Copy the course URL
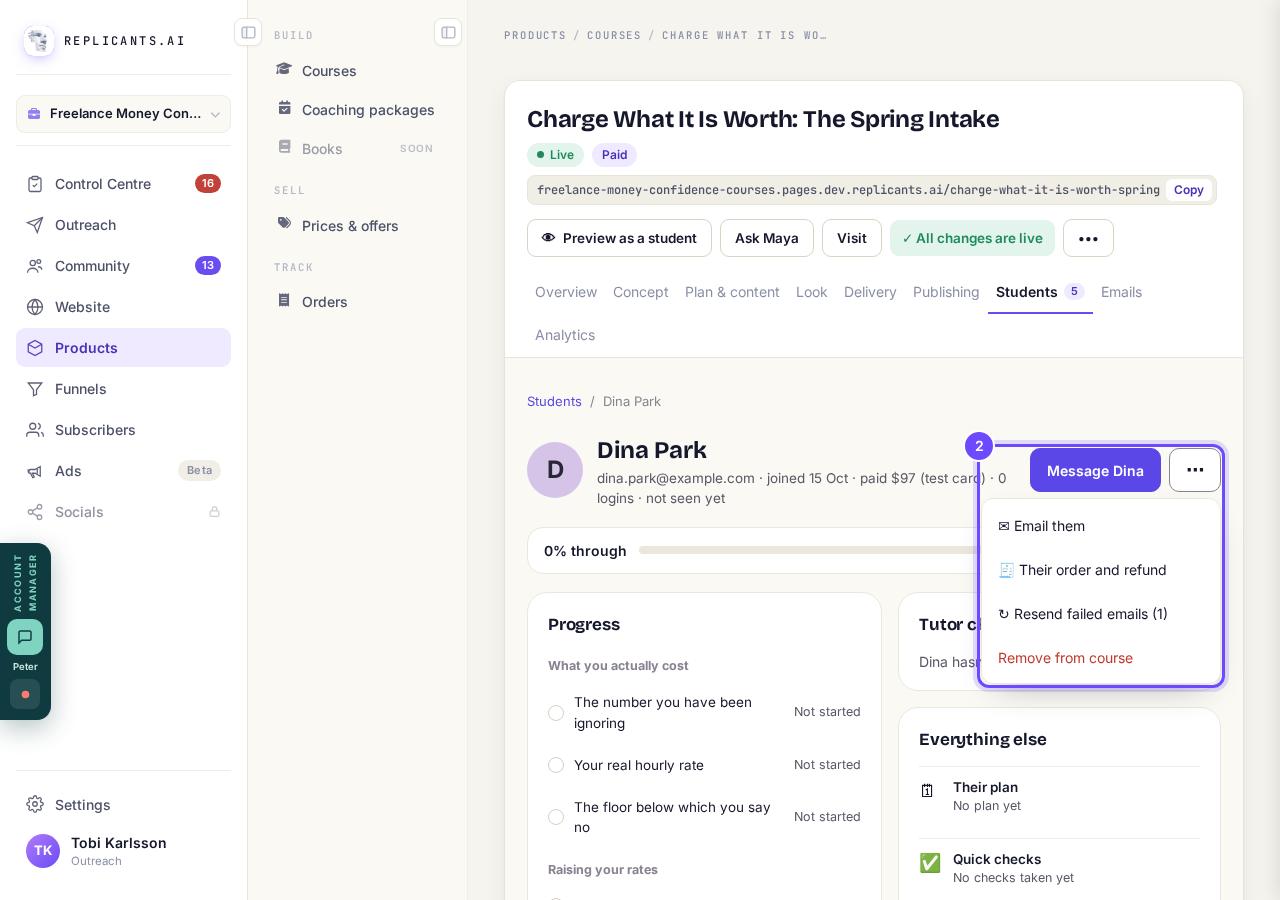The height and width of the screenshot is (900, 1280). point(1189,190)
